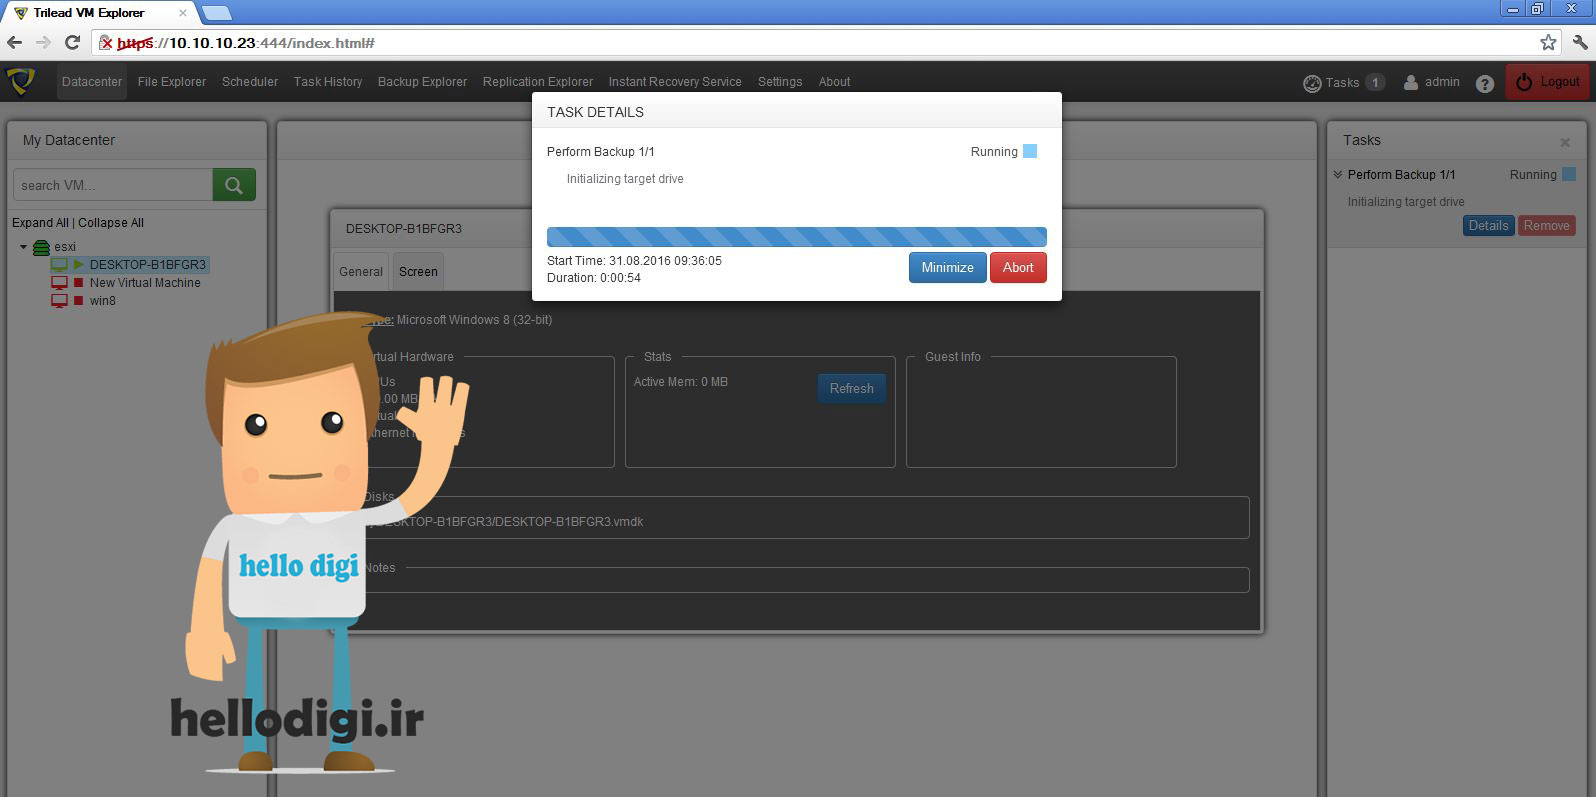Select DESKTOP-B1BFGR3 in the datacenter tree
The image size is (1596, 797).
pos(148,265)
